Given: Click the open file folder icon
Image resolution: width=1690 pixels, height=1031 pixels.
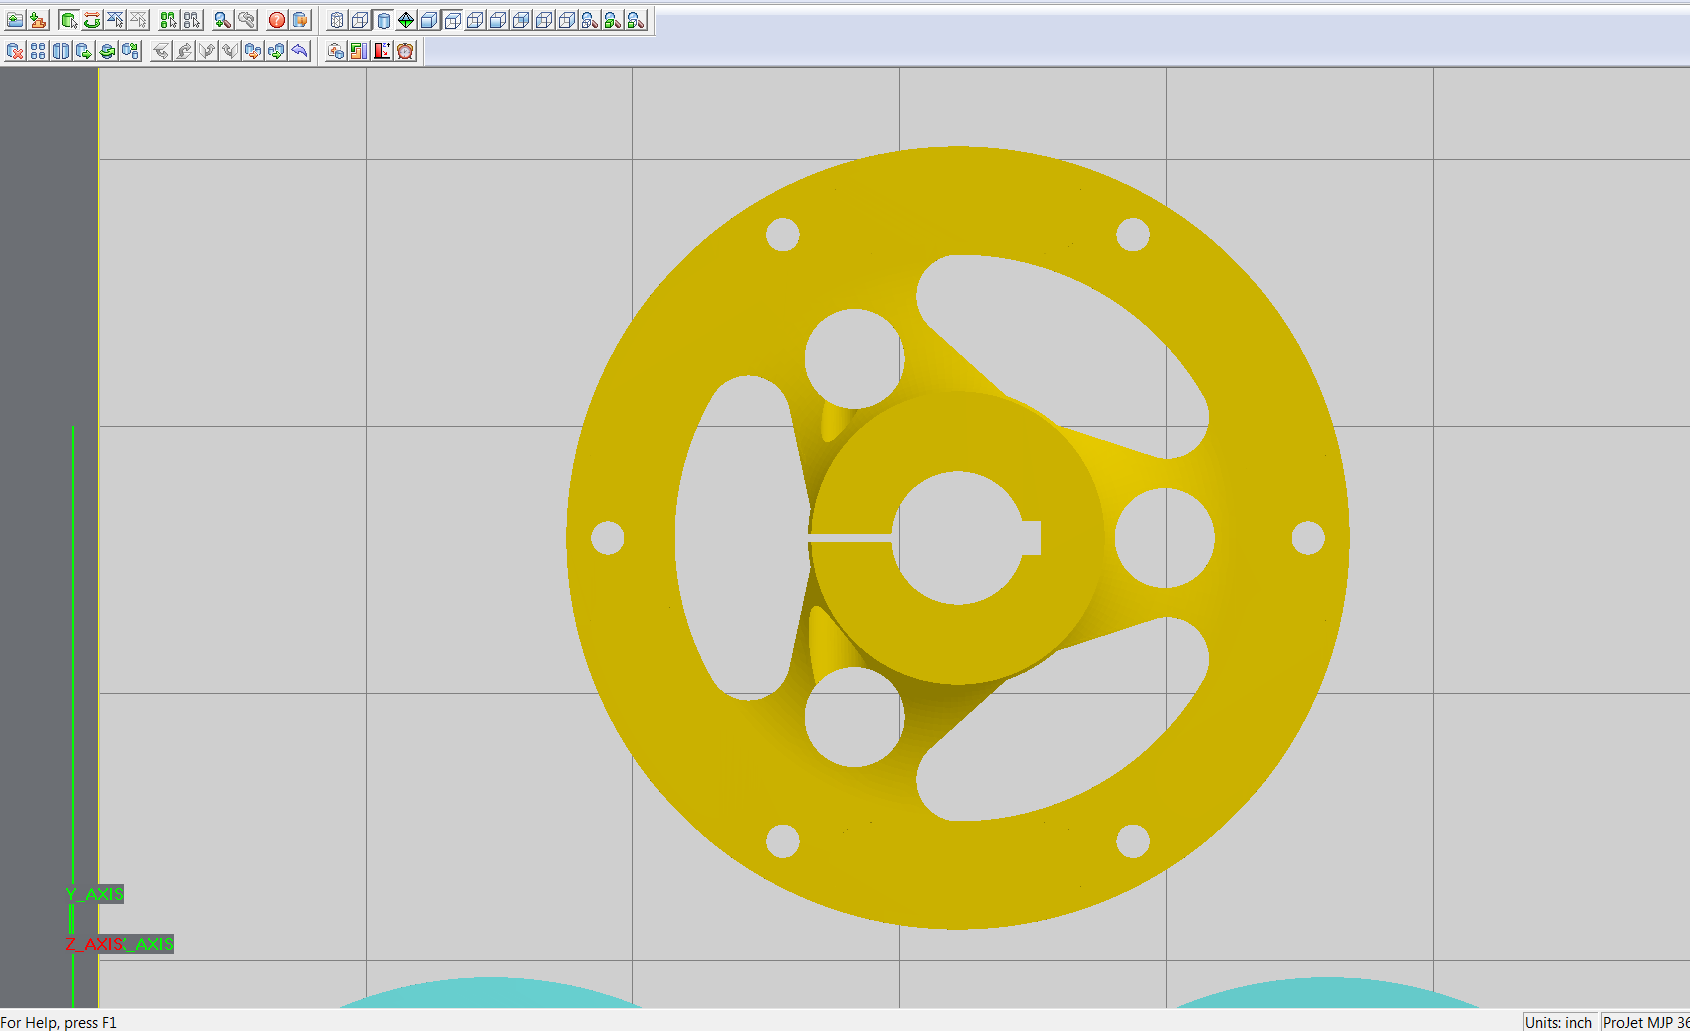Looking at the screenshot, I should click(15, 20).
